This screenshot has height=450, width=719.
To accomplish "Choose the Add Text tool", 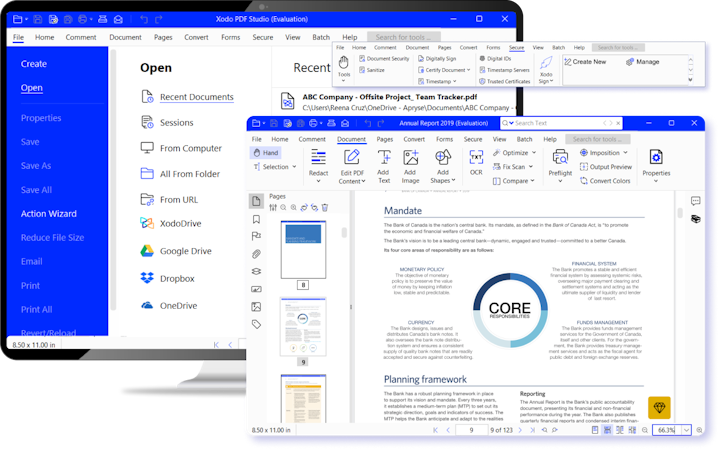I will (383, 166).
